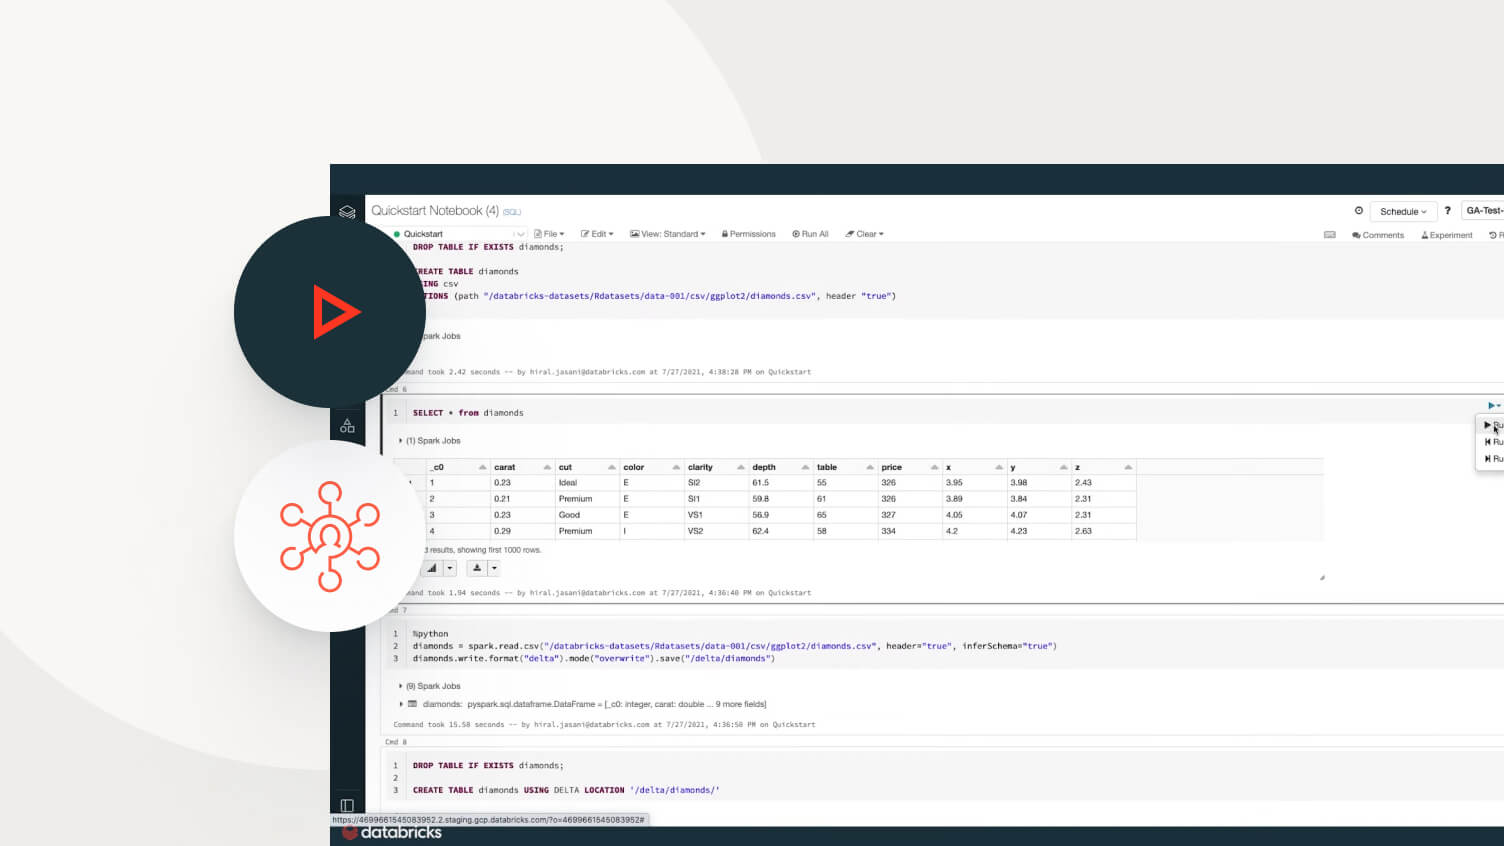Open the download options dropdown arrow

point(494,568)
